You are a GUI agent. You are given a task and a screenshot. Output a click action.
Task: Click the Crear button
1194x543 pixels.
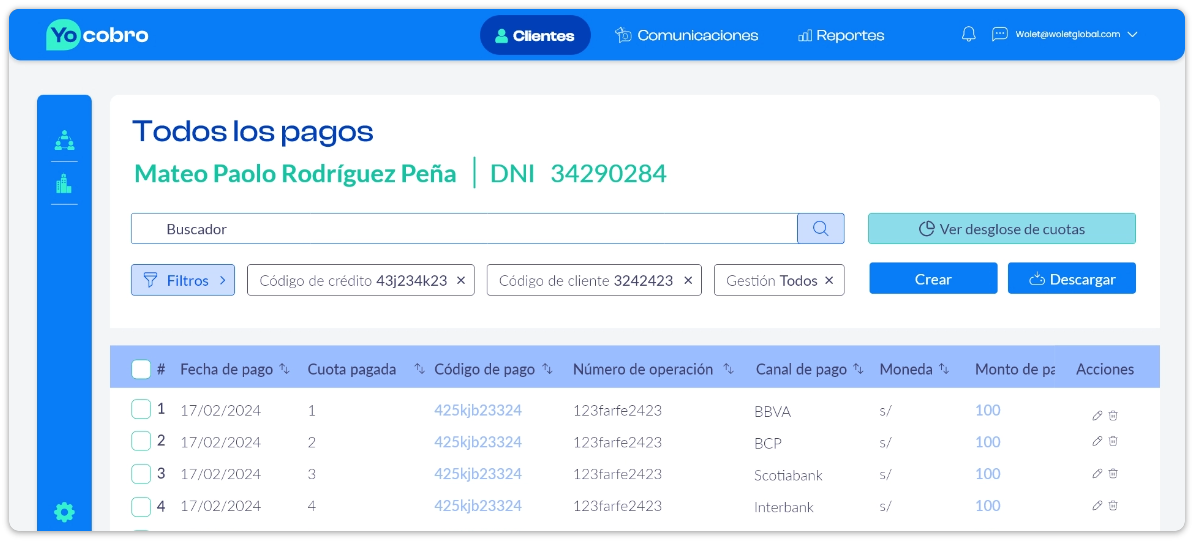coord(933,279)
